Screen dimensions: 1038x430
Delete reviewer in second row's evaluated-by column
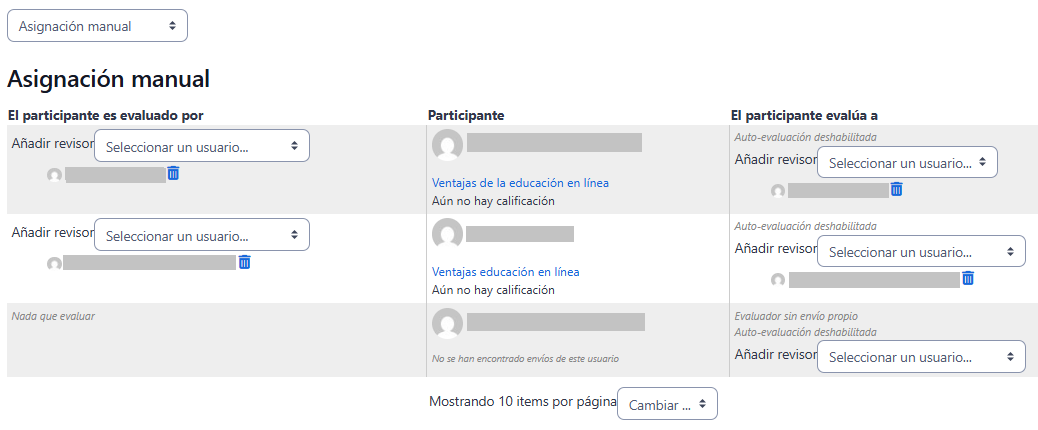tap(244, 262)
